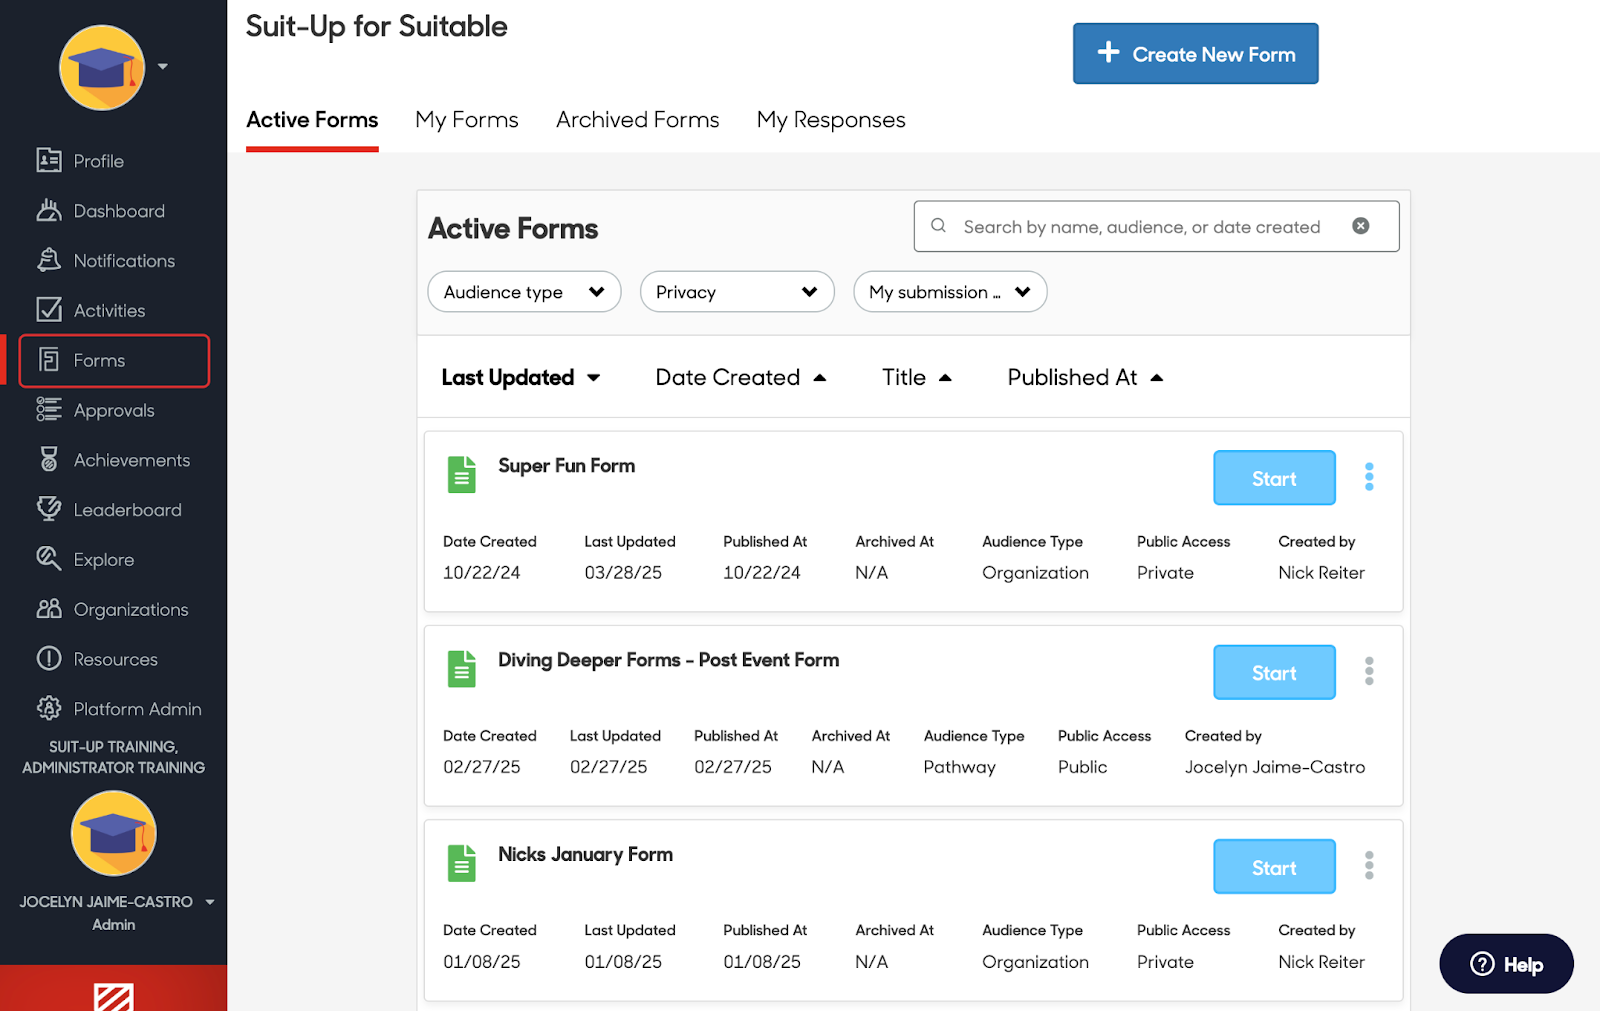Image resolution: width=1600 pixels, height=1011 pixels.
Task: Sort by Last Updated
Action: (x=520, y=377)
